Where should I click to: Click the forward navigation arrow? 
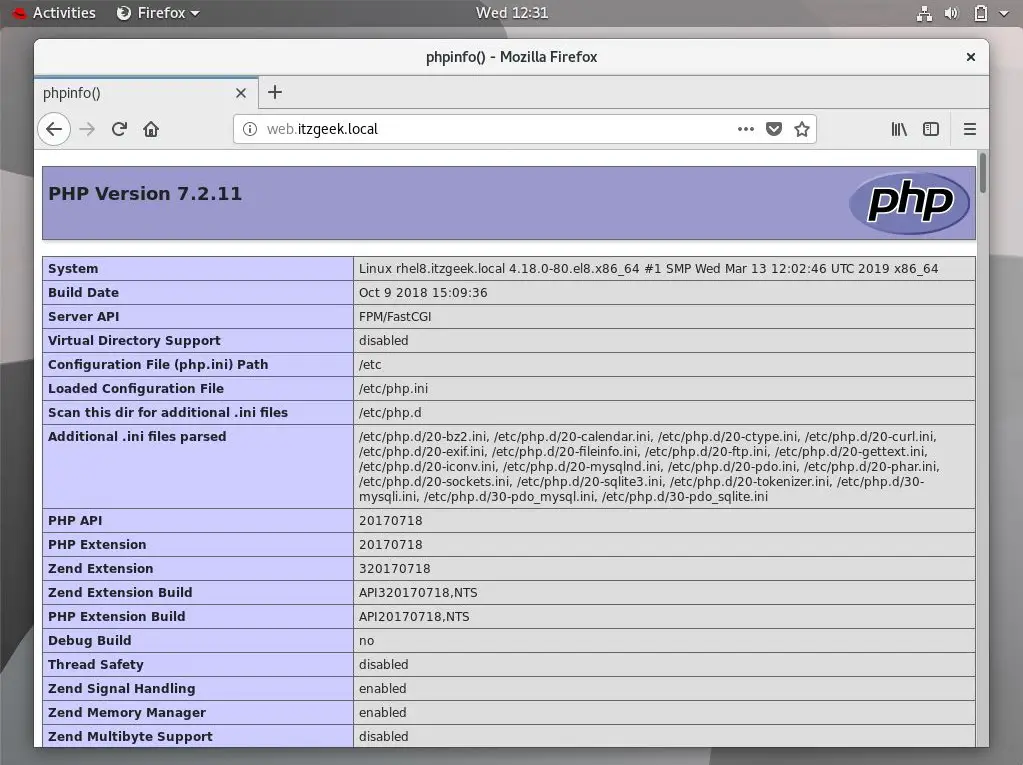click(x=87, y=129)
